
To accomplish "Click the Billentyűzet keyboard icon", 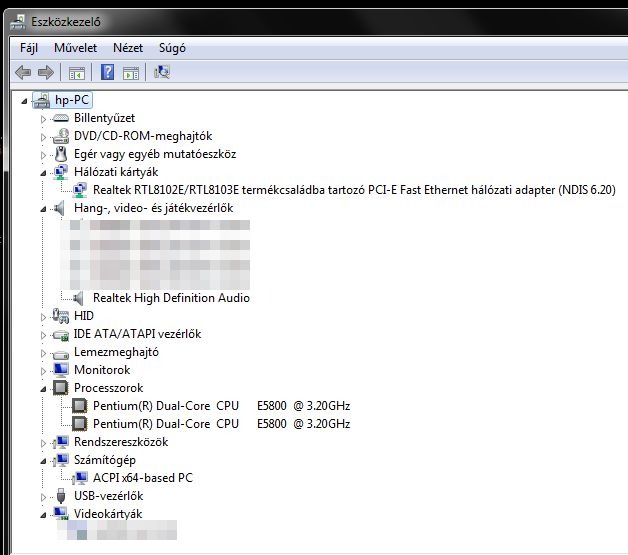I will pos(61,118).
